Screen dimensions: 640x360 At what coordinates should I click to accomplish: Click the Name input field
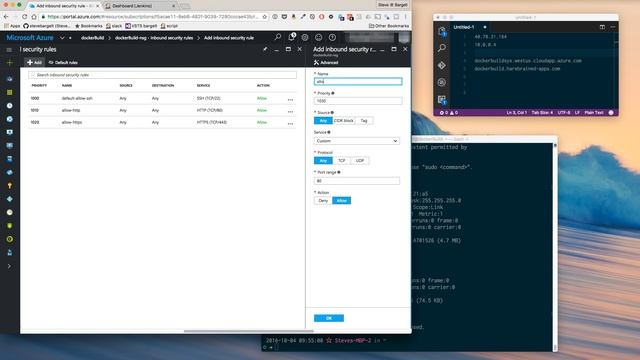pos(358,82)
